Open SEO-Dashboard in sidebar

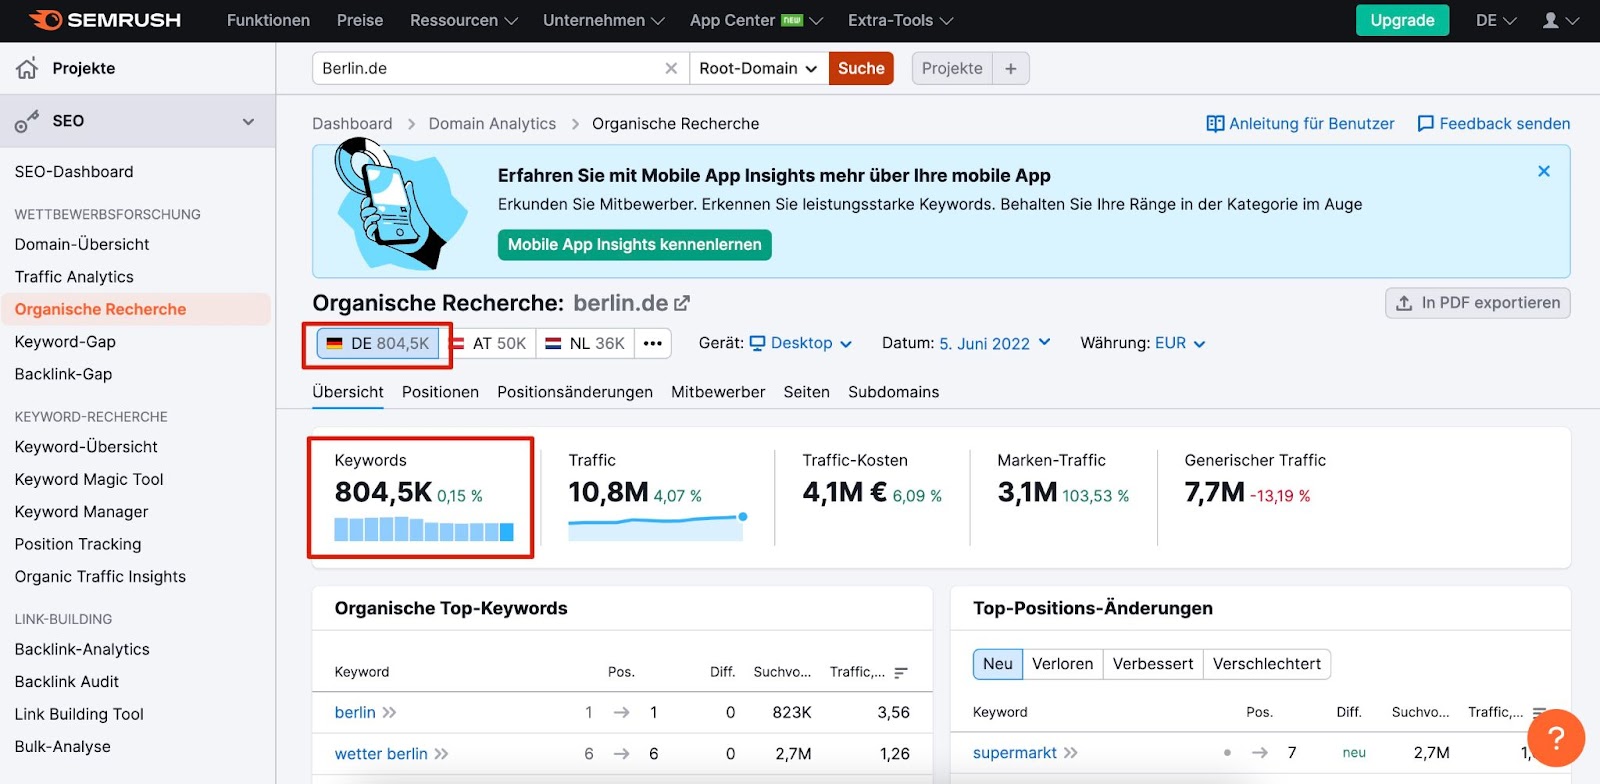pyautogui.click(x=74, y=172)
